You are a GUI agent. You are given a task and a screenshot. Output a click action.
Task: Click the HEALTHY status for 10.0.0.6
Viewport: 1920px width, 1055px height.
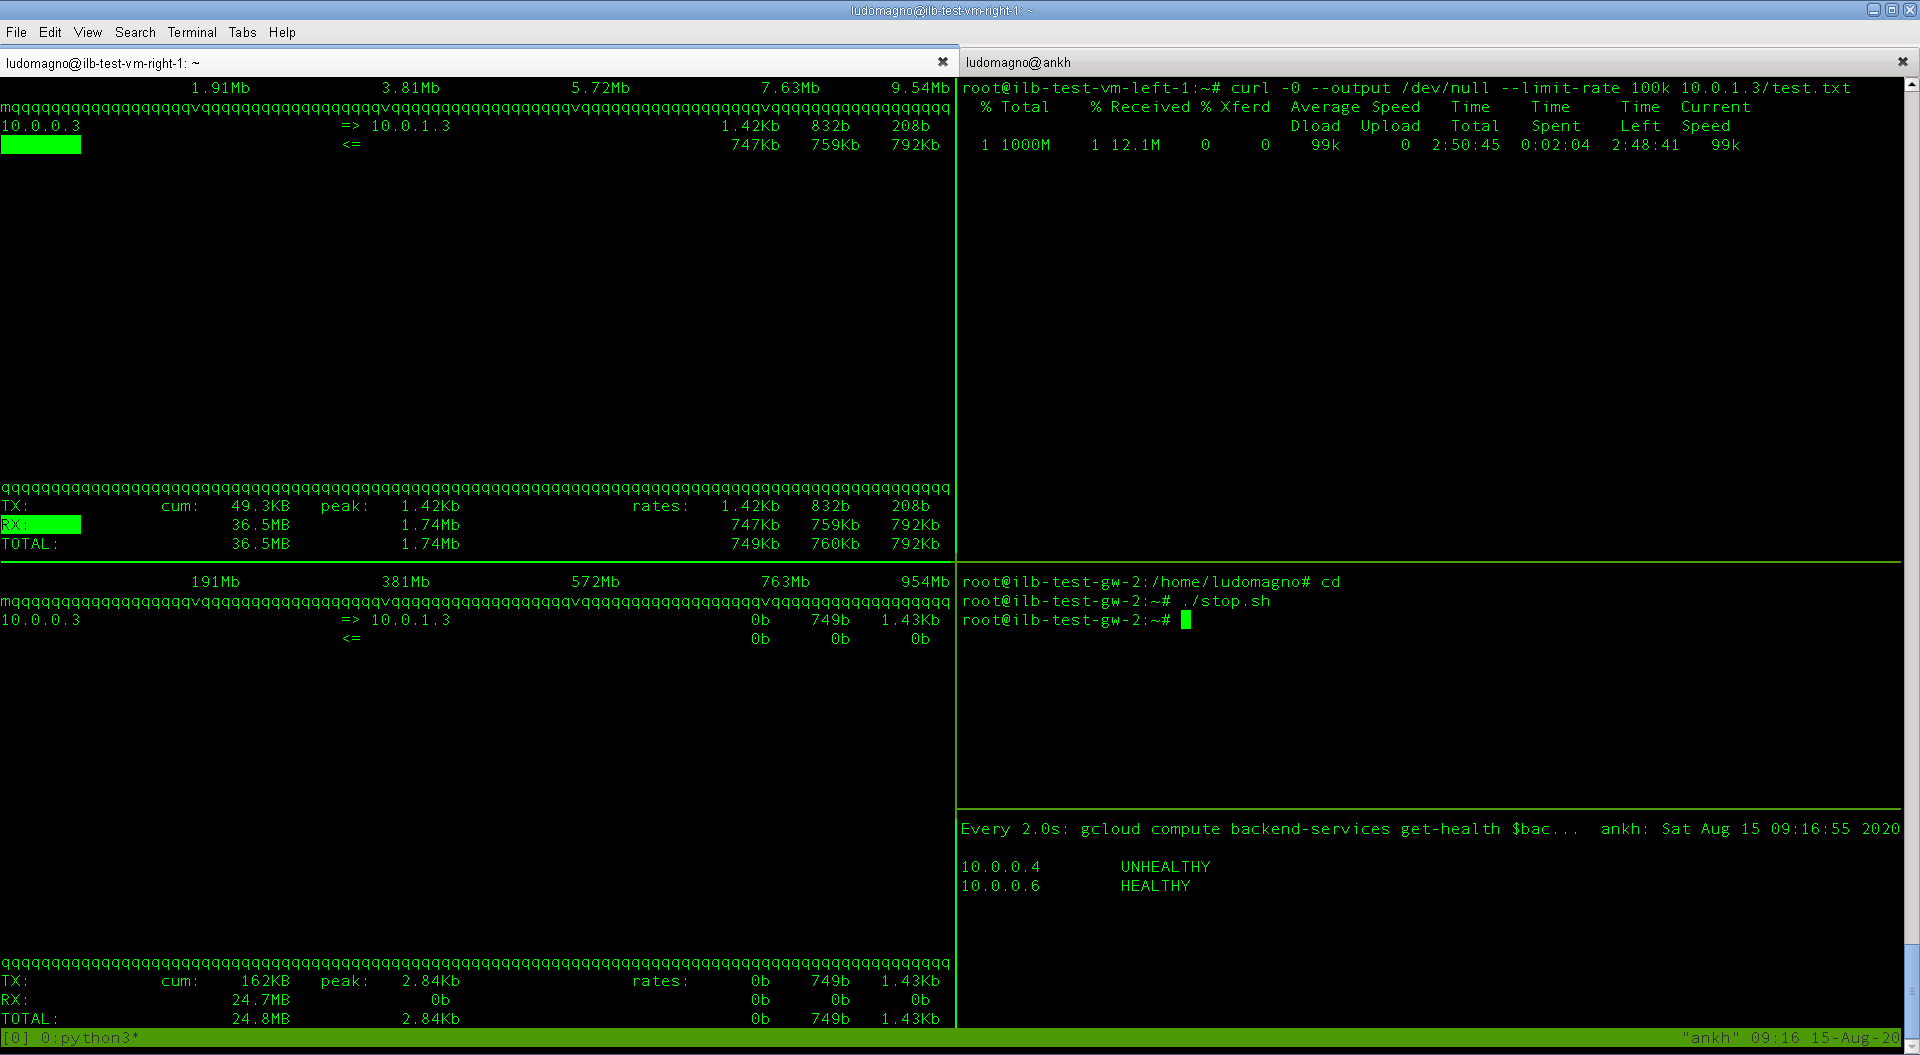coord(1155,886)
